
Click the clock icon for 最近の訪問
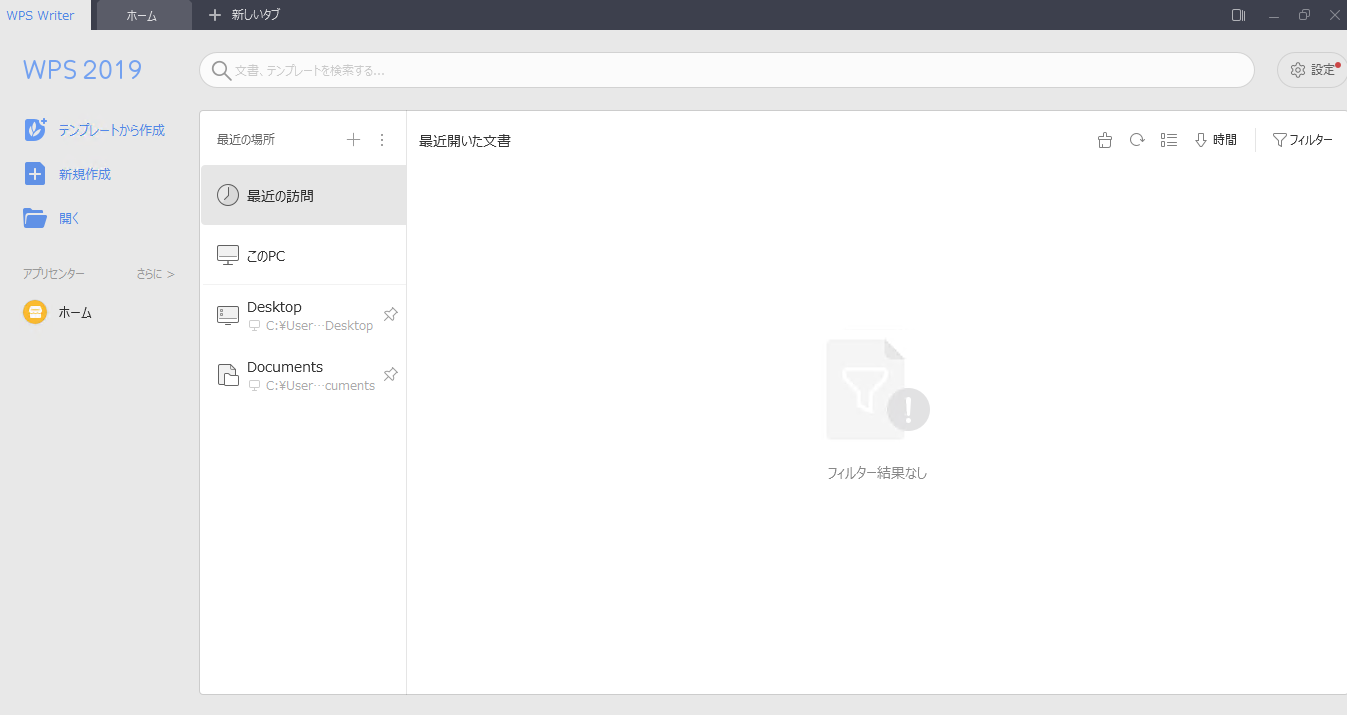point(228,195)
